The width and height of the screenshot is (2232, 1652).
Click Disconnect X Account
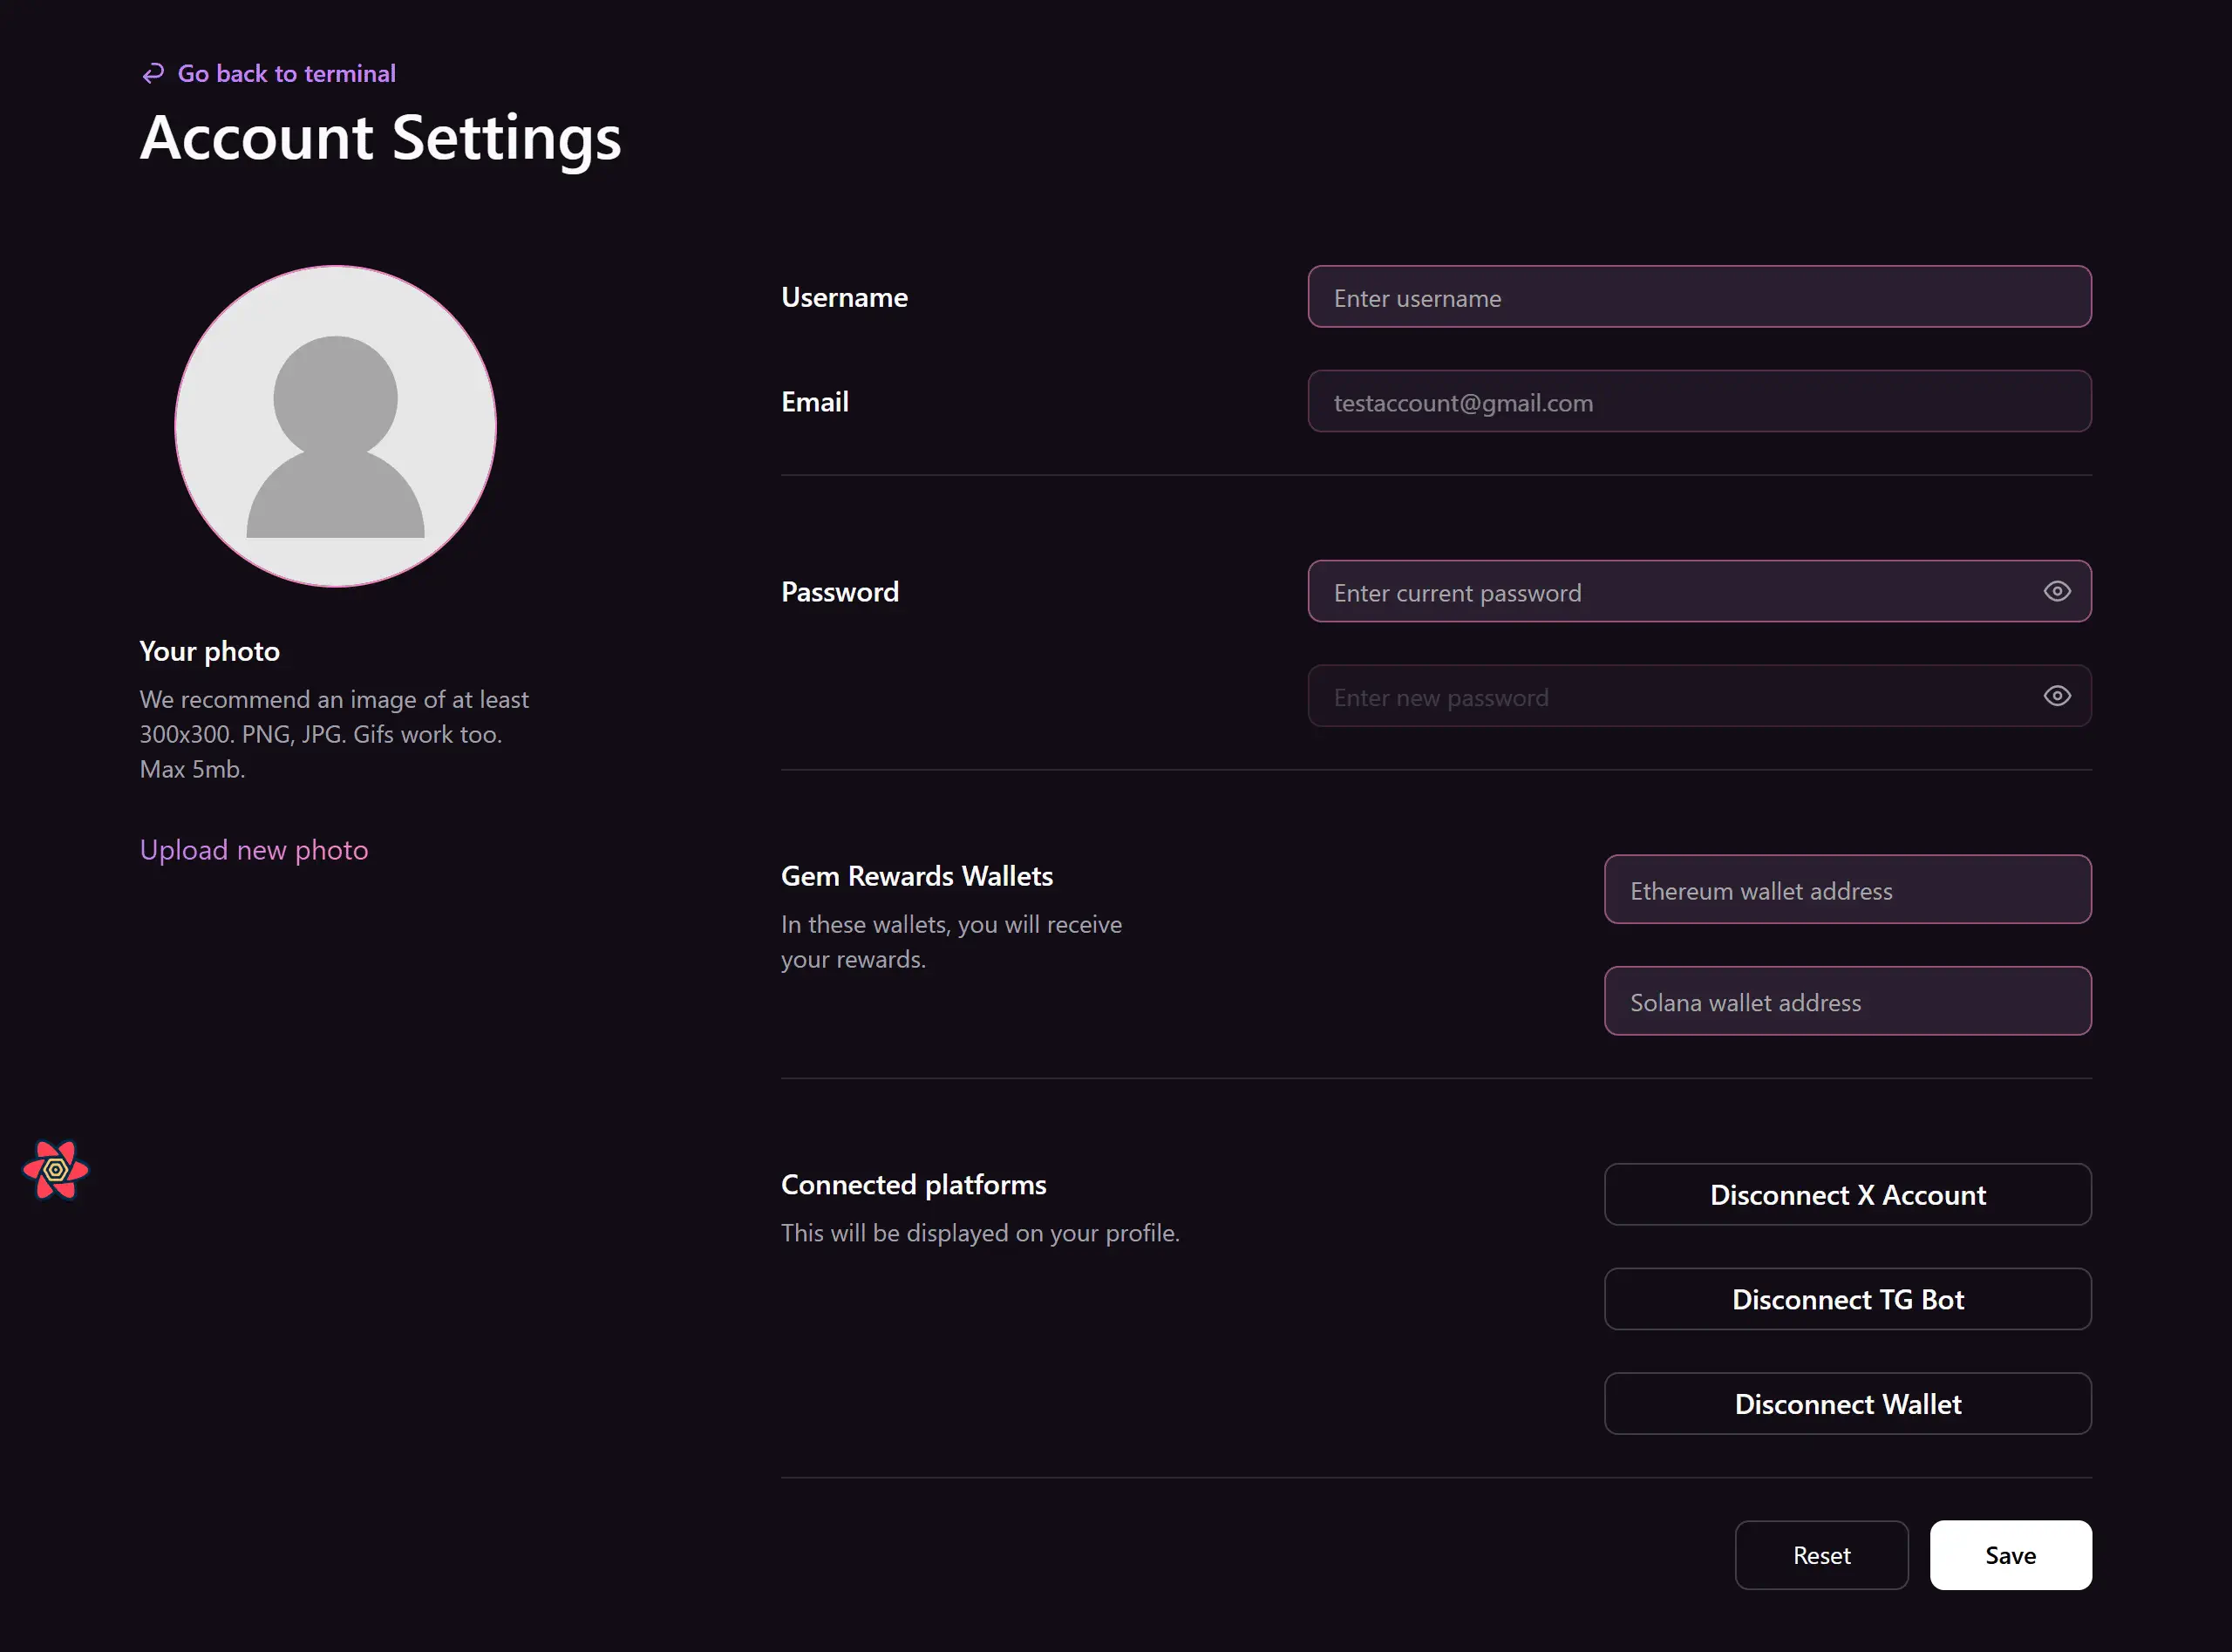1847,1194
